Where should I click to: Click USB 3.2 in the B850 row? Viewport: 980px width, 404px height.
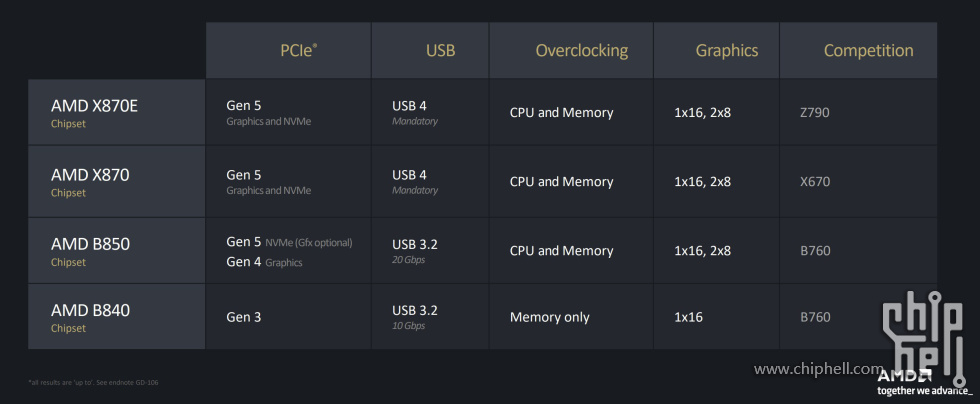coord(414,245)
